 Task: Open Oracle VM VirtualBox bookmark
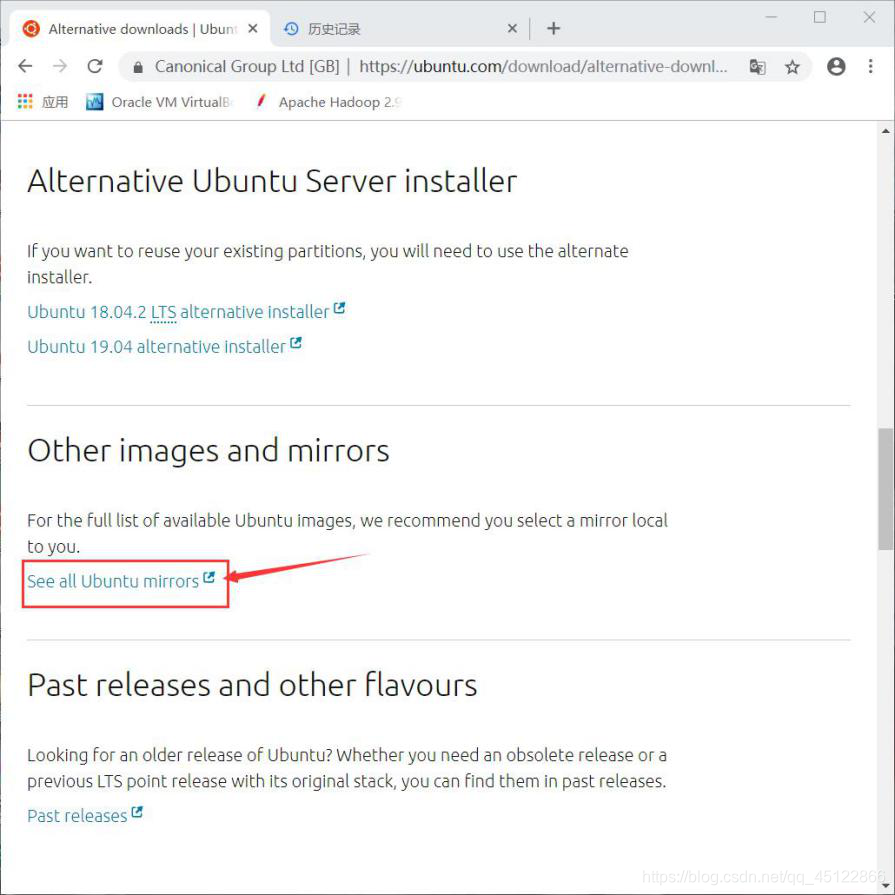159,102
